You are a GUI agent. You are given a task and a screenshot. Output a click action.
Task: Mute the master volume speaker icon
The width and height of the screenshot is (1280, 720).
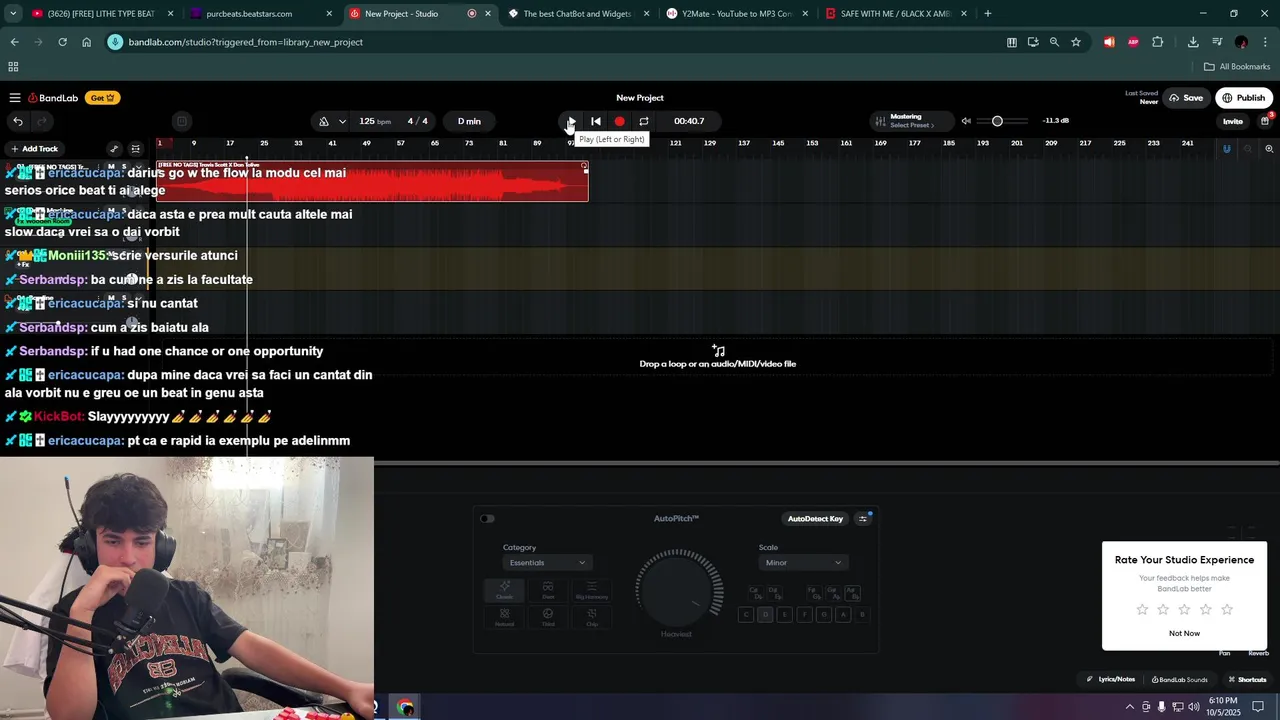click(x=966, y=121)
